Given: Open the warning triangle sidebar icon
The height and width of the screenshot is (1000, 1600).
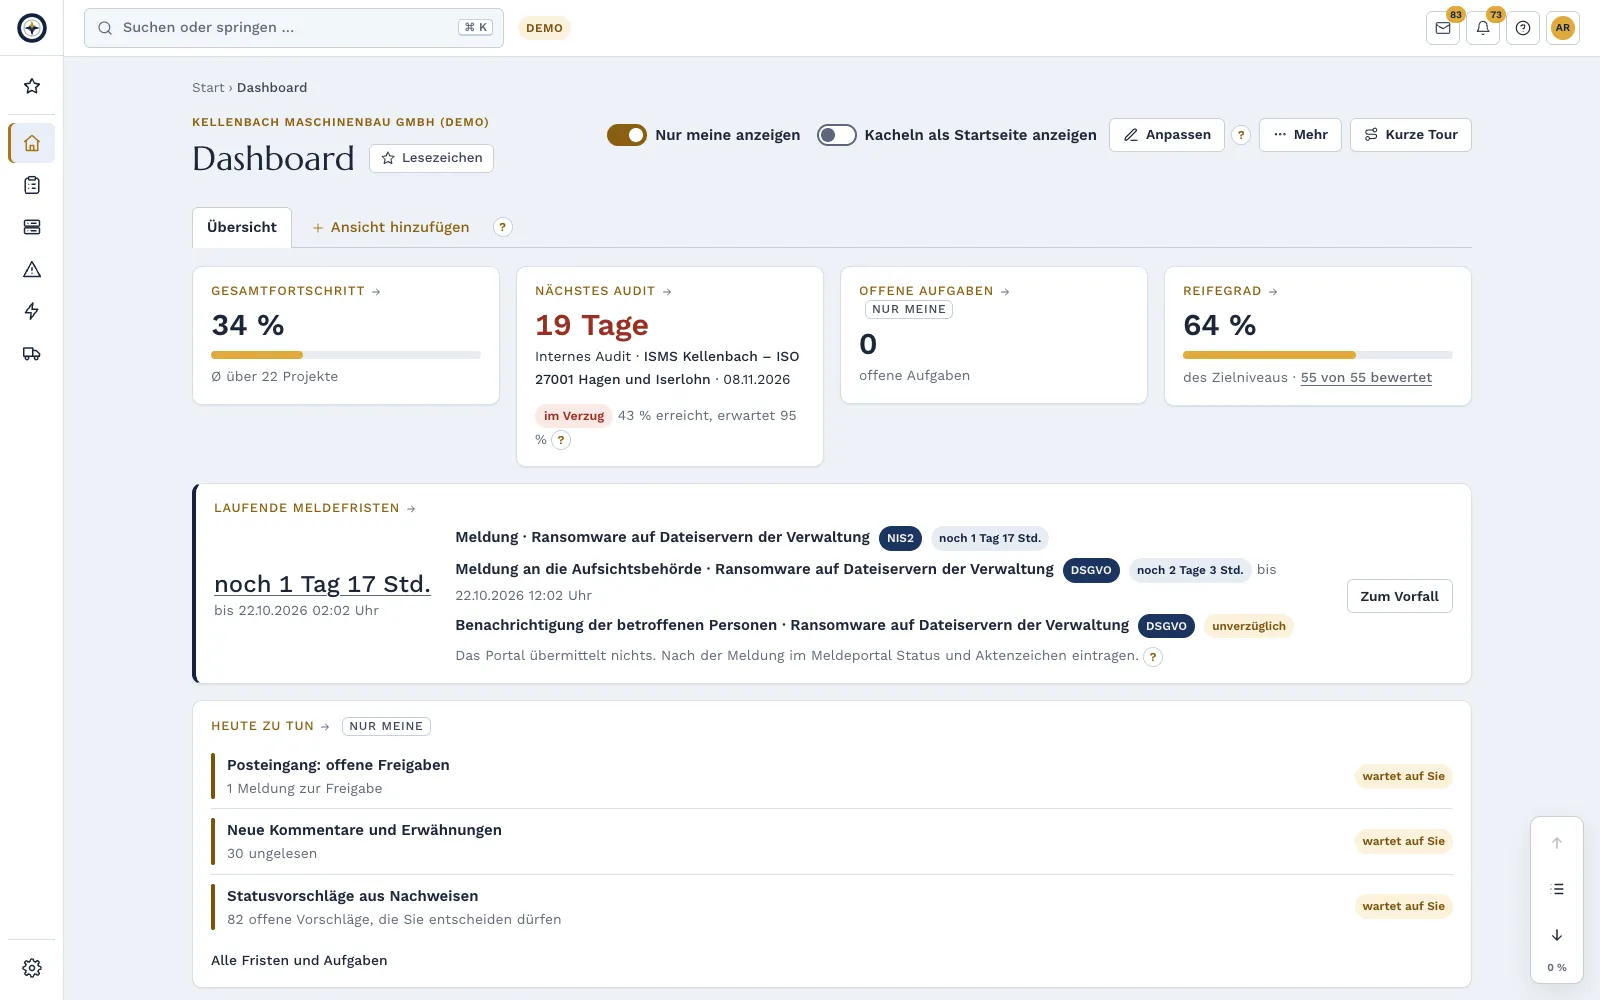Looking at the screenshot, I should coord(32,269).
